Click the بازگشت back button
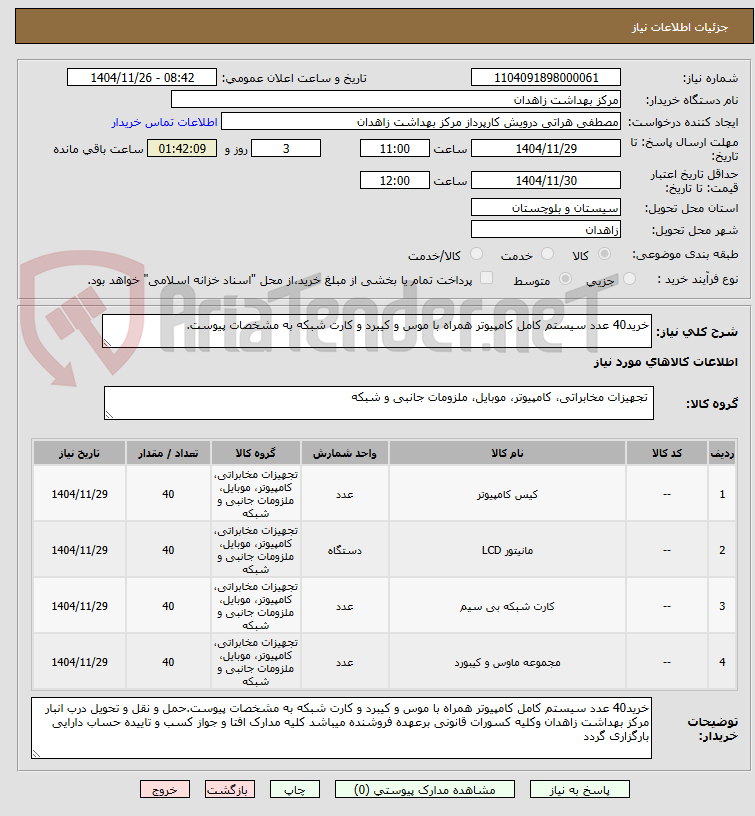 click(x=229, y=789)
